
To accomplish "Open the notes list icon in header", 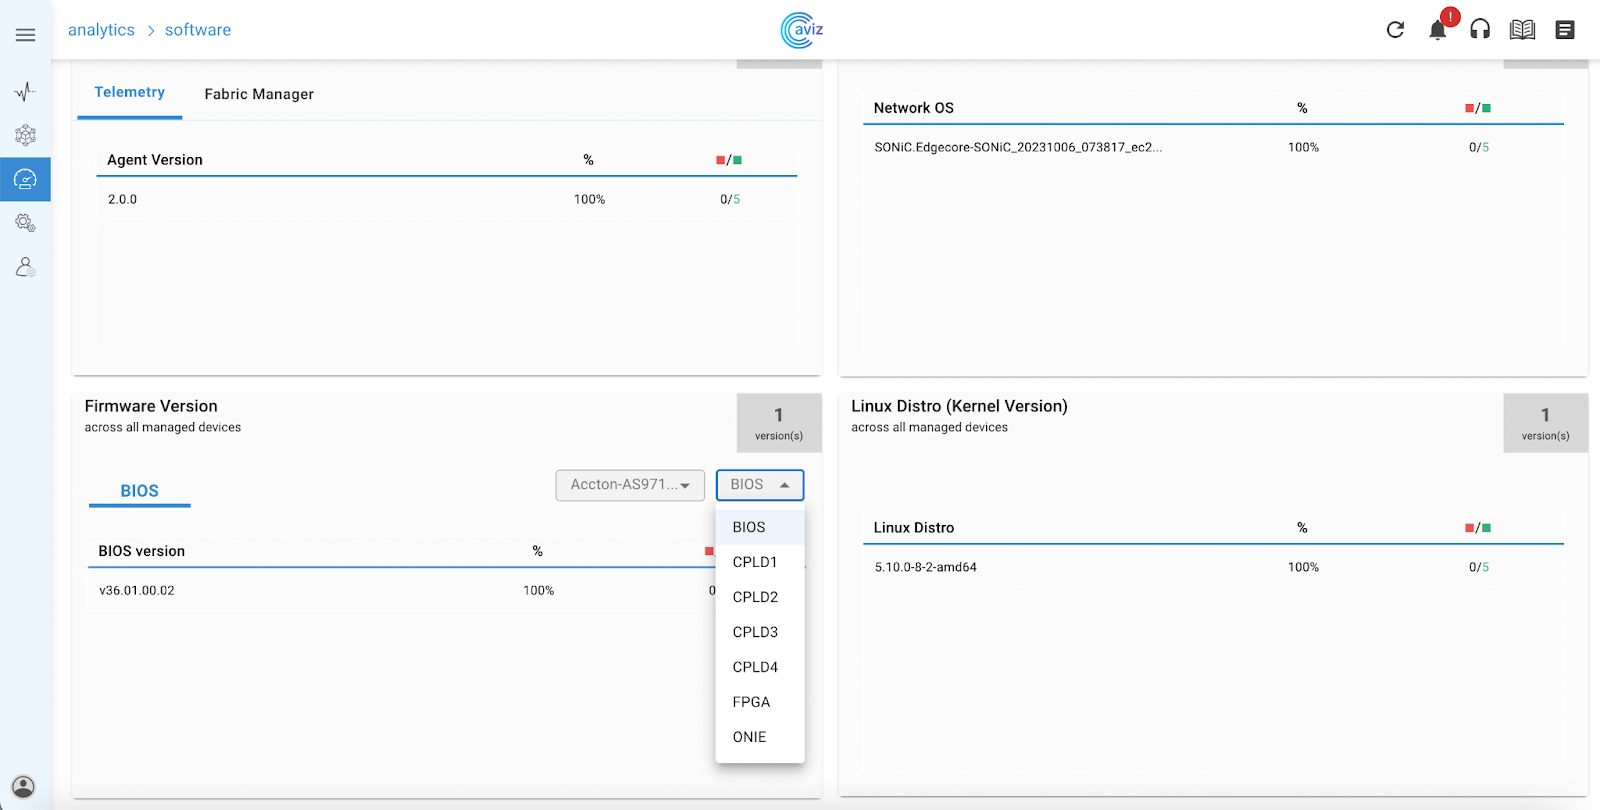I will (x=1565, y=30).
